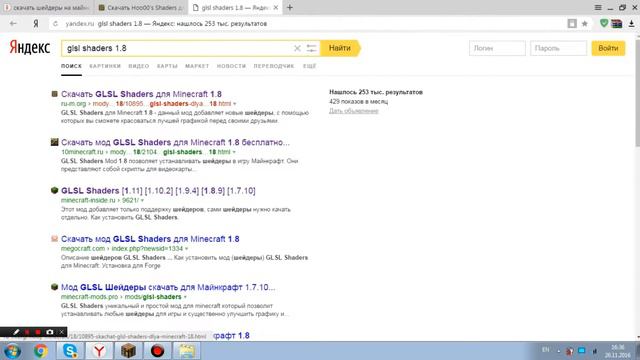Reload the page with the refresh icon
This screenshot has height=360, width=640.
point(56,24)
